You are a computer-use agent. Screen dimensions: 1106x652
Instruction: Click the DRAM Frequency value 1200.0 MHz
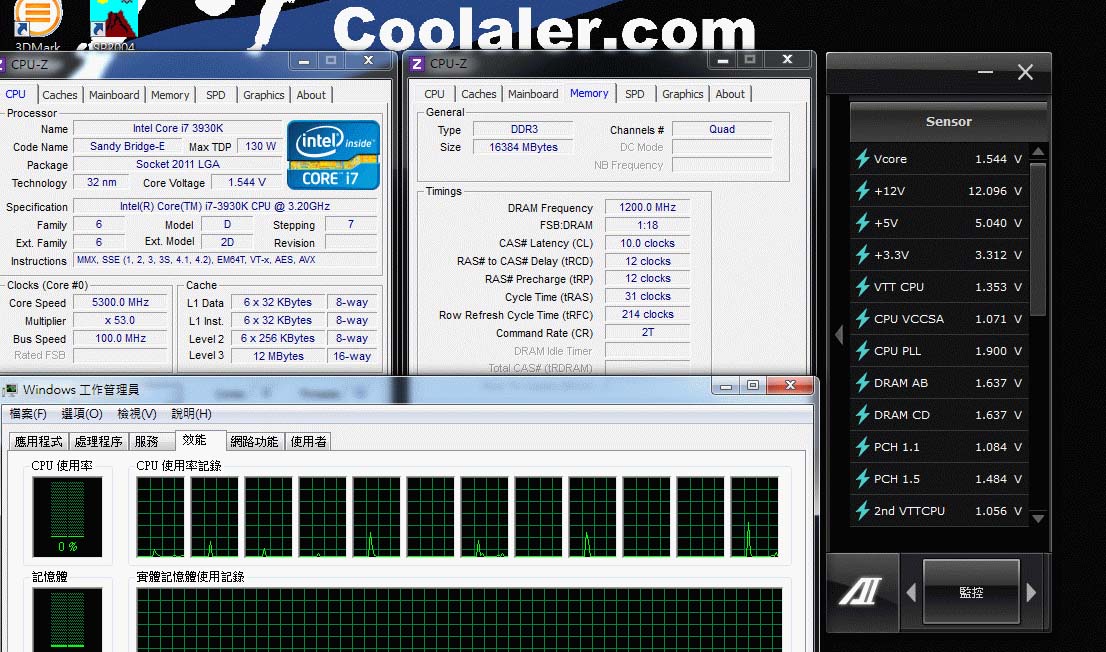pyautogui.click(x=648, y=207)
